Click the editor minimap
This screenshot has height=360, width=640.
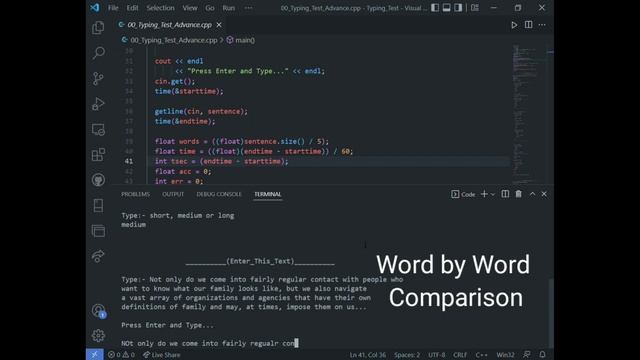click(x=529, y=114)
